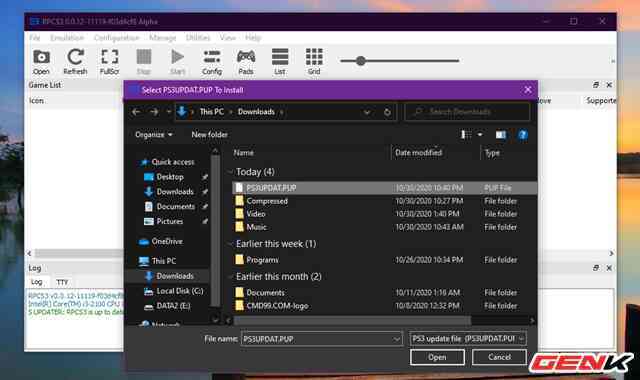
Task: Click the horizontal scrollbar in file list
Action: [353, 320]
